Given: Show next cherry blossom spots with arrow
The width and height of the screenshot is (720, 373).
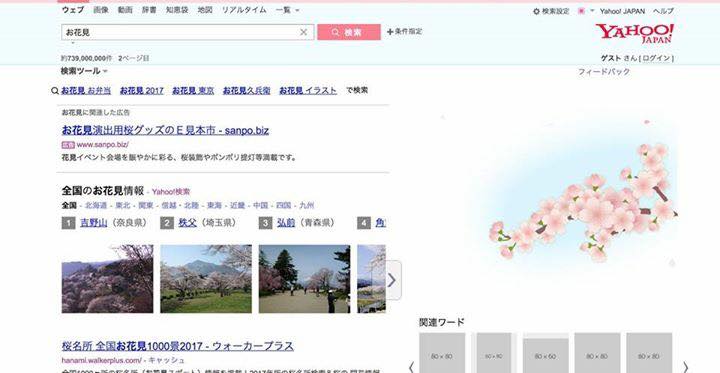Looking at the screenshot, I should pos(393,280).
